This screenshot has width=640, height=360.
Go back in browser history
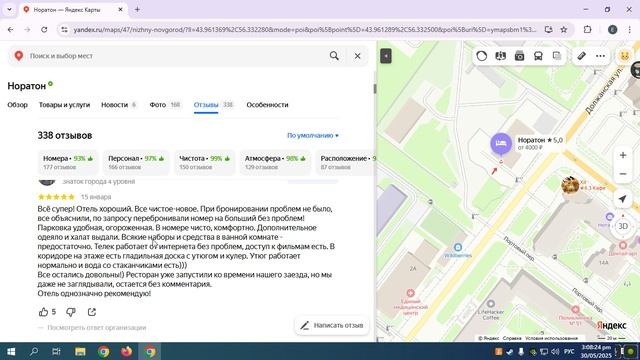(11, 30)
